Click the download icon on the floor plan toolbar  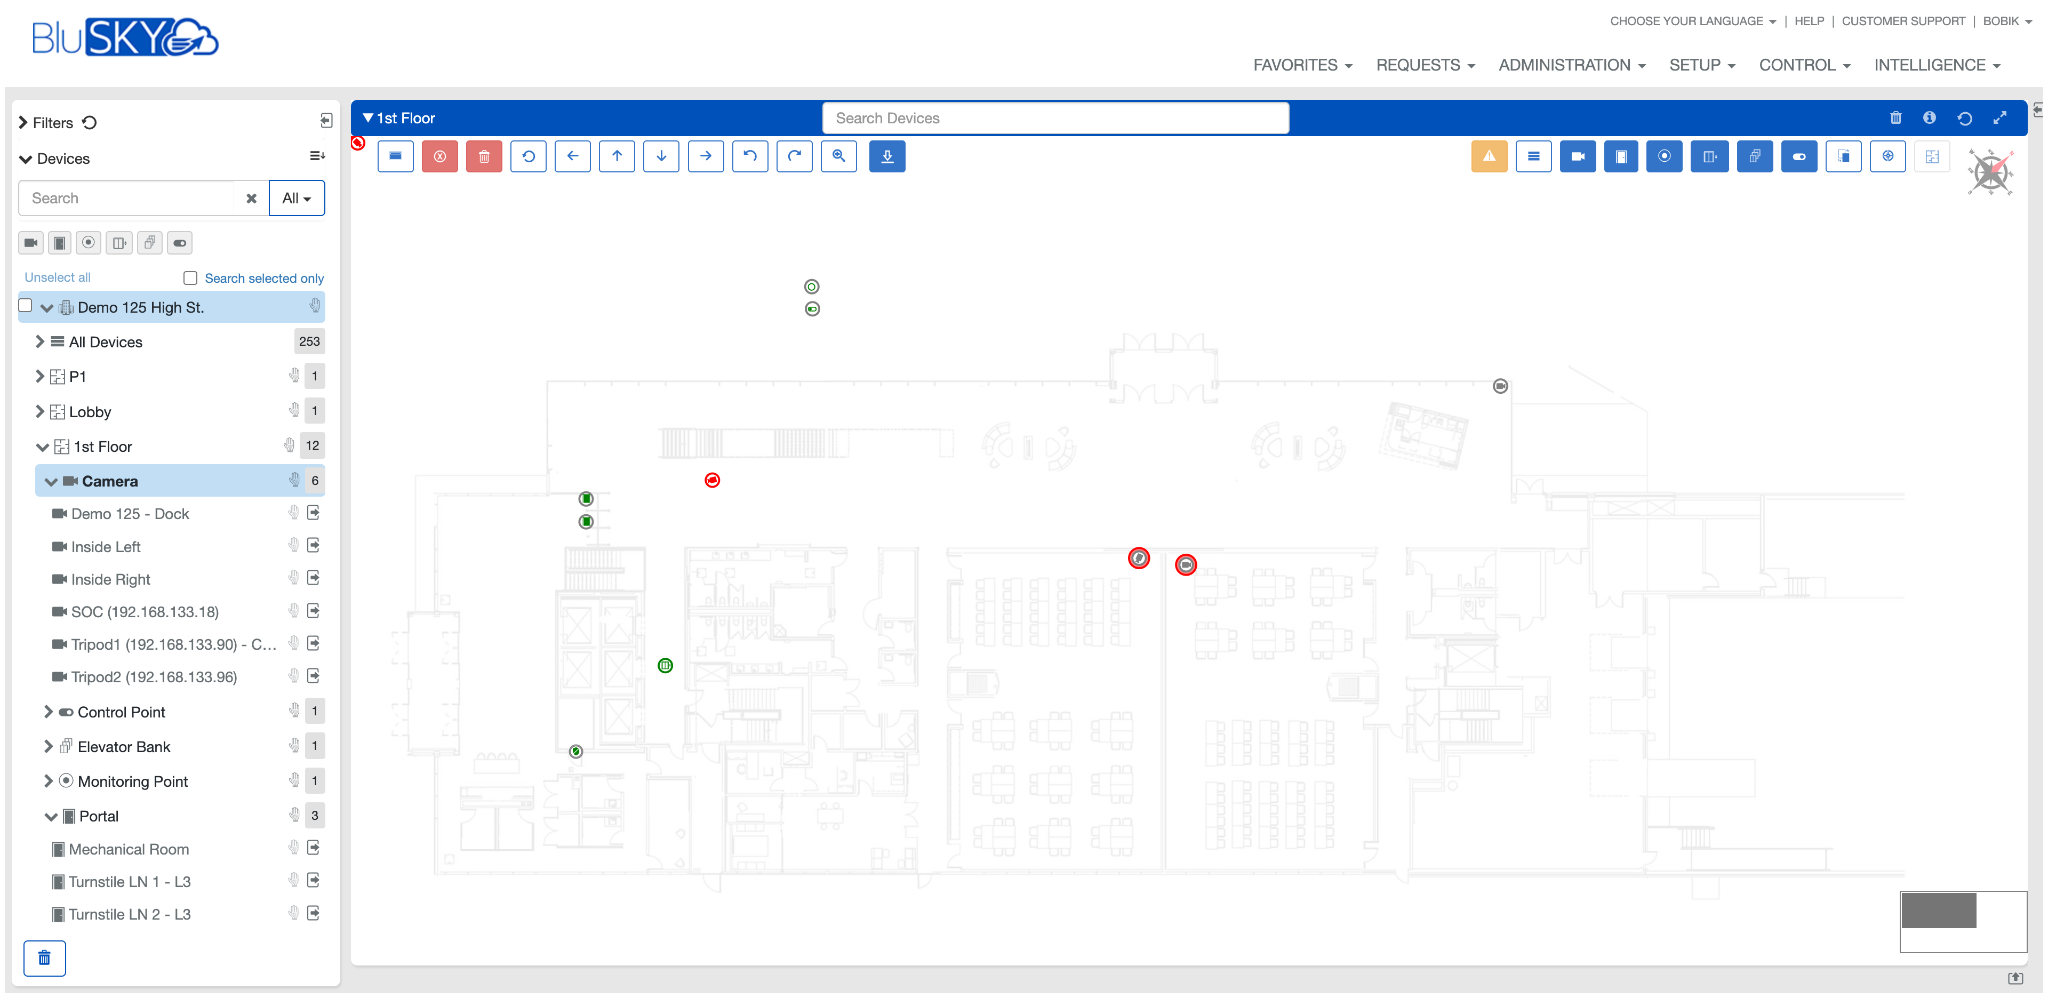[887, 156]
